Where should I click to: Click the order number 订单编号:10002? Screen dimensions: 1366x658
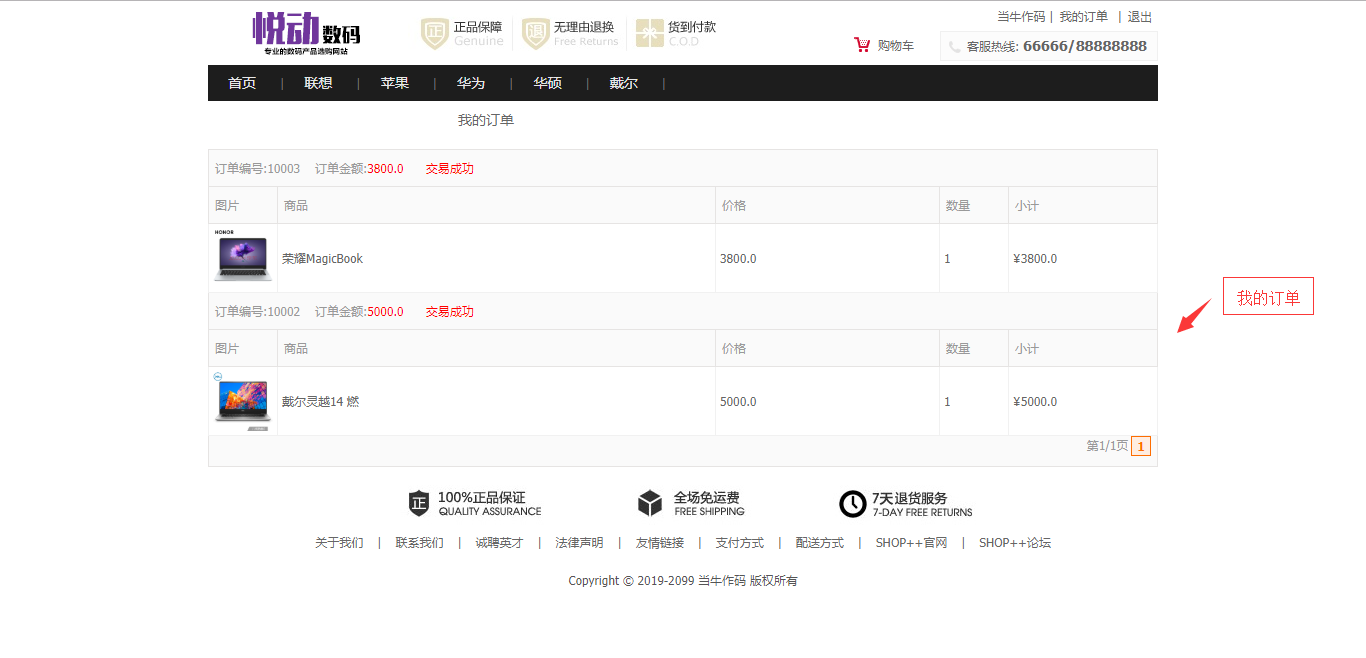(257, 312)
